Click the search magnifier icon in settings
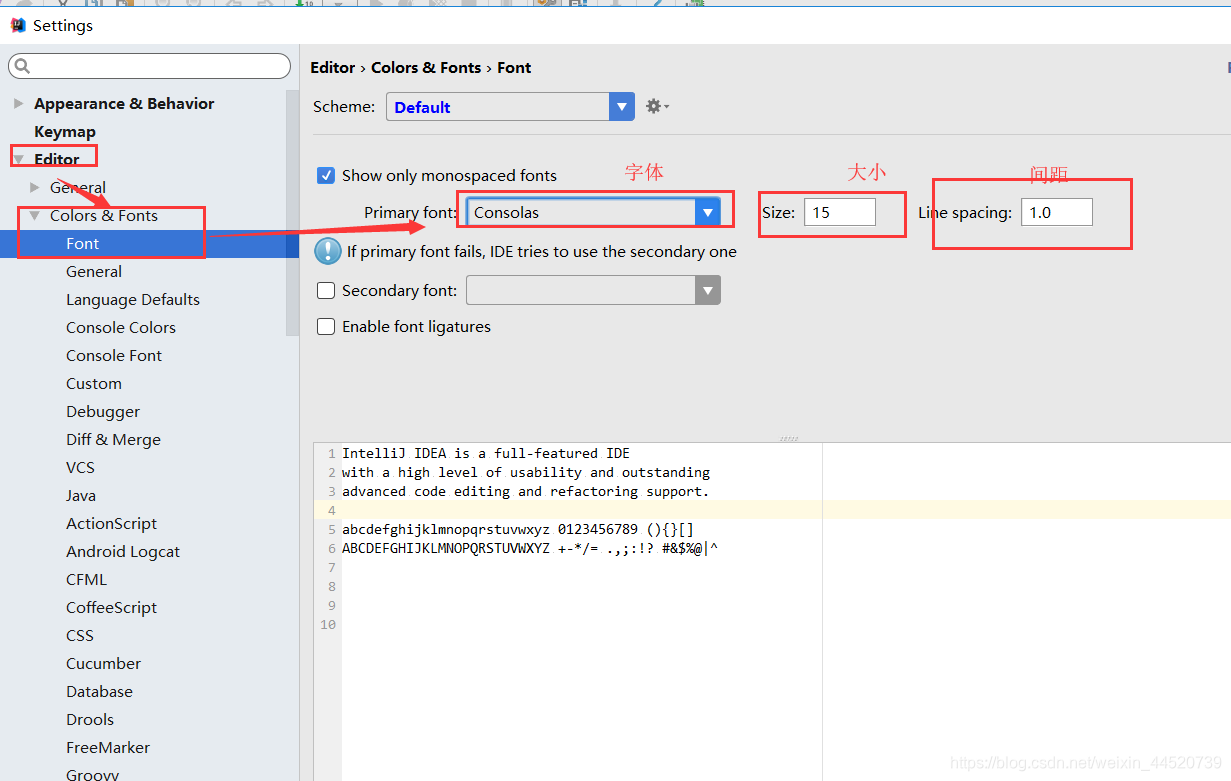 click(x=22, y=67)
